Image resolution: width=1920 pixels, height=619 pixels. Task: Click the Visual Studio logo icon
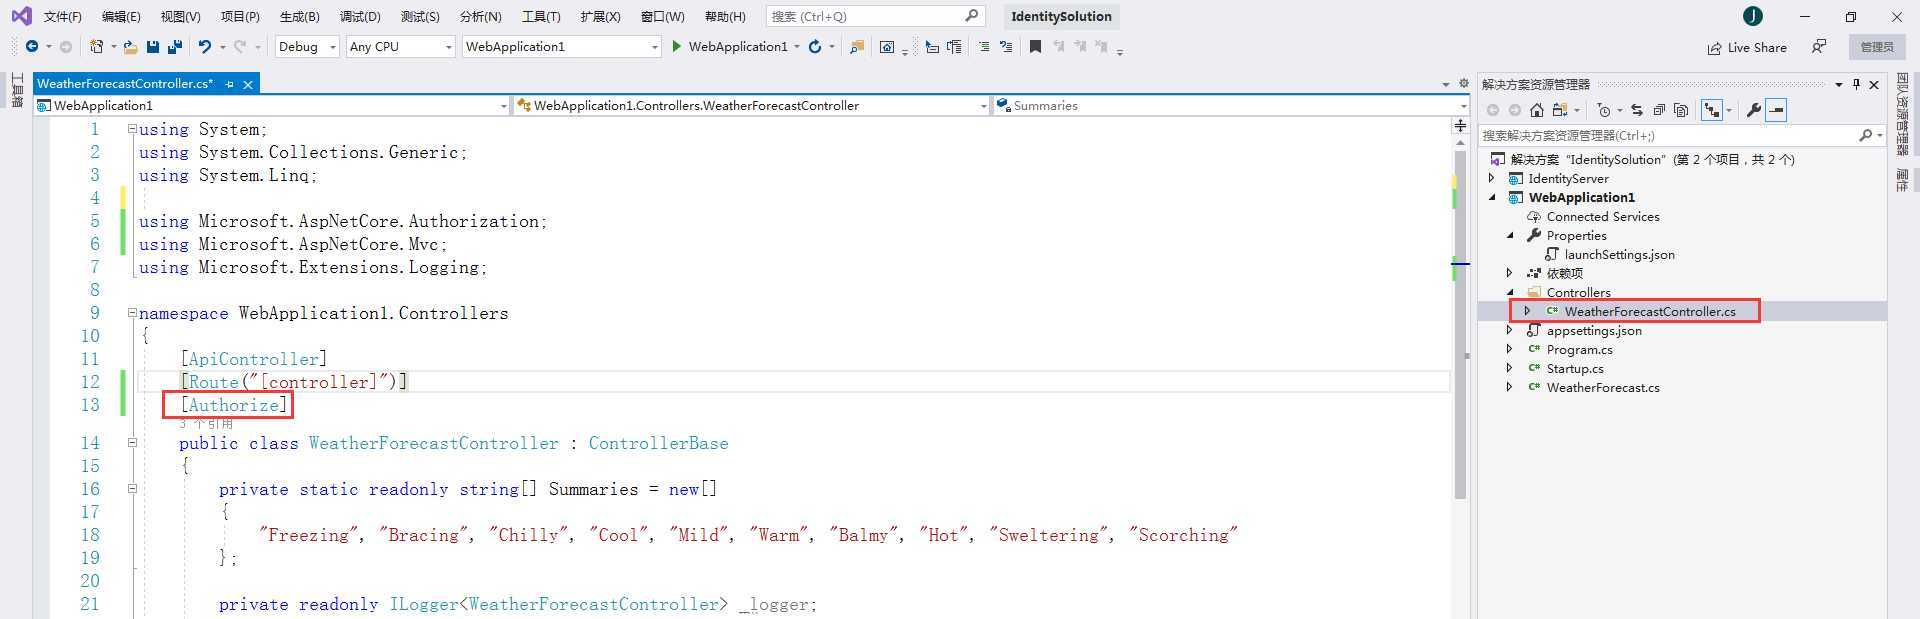coord(21,16)
